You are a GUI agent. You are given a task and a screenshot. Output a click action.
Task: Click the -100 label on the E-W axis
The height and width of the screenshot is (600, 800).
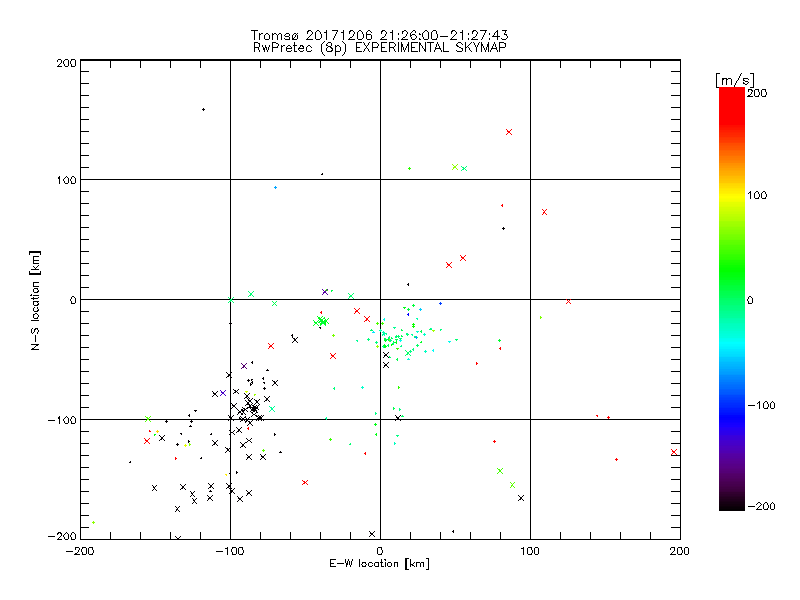(x=230, y=551)
